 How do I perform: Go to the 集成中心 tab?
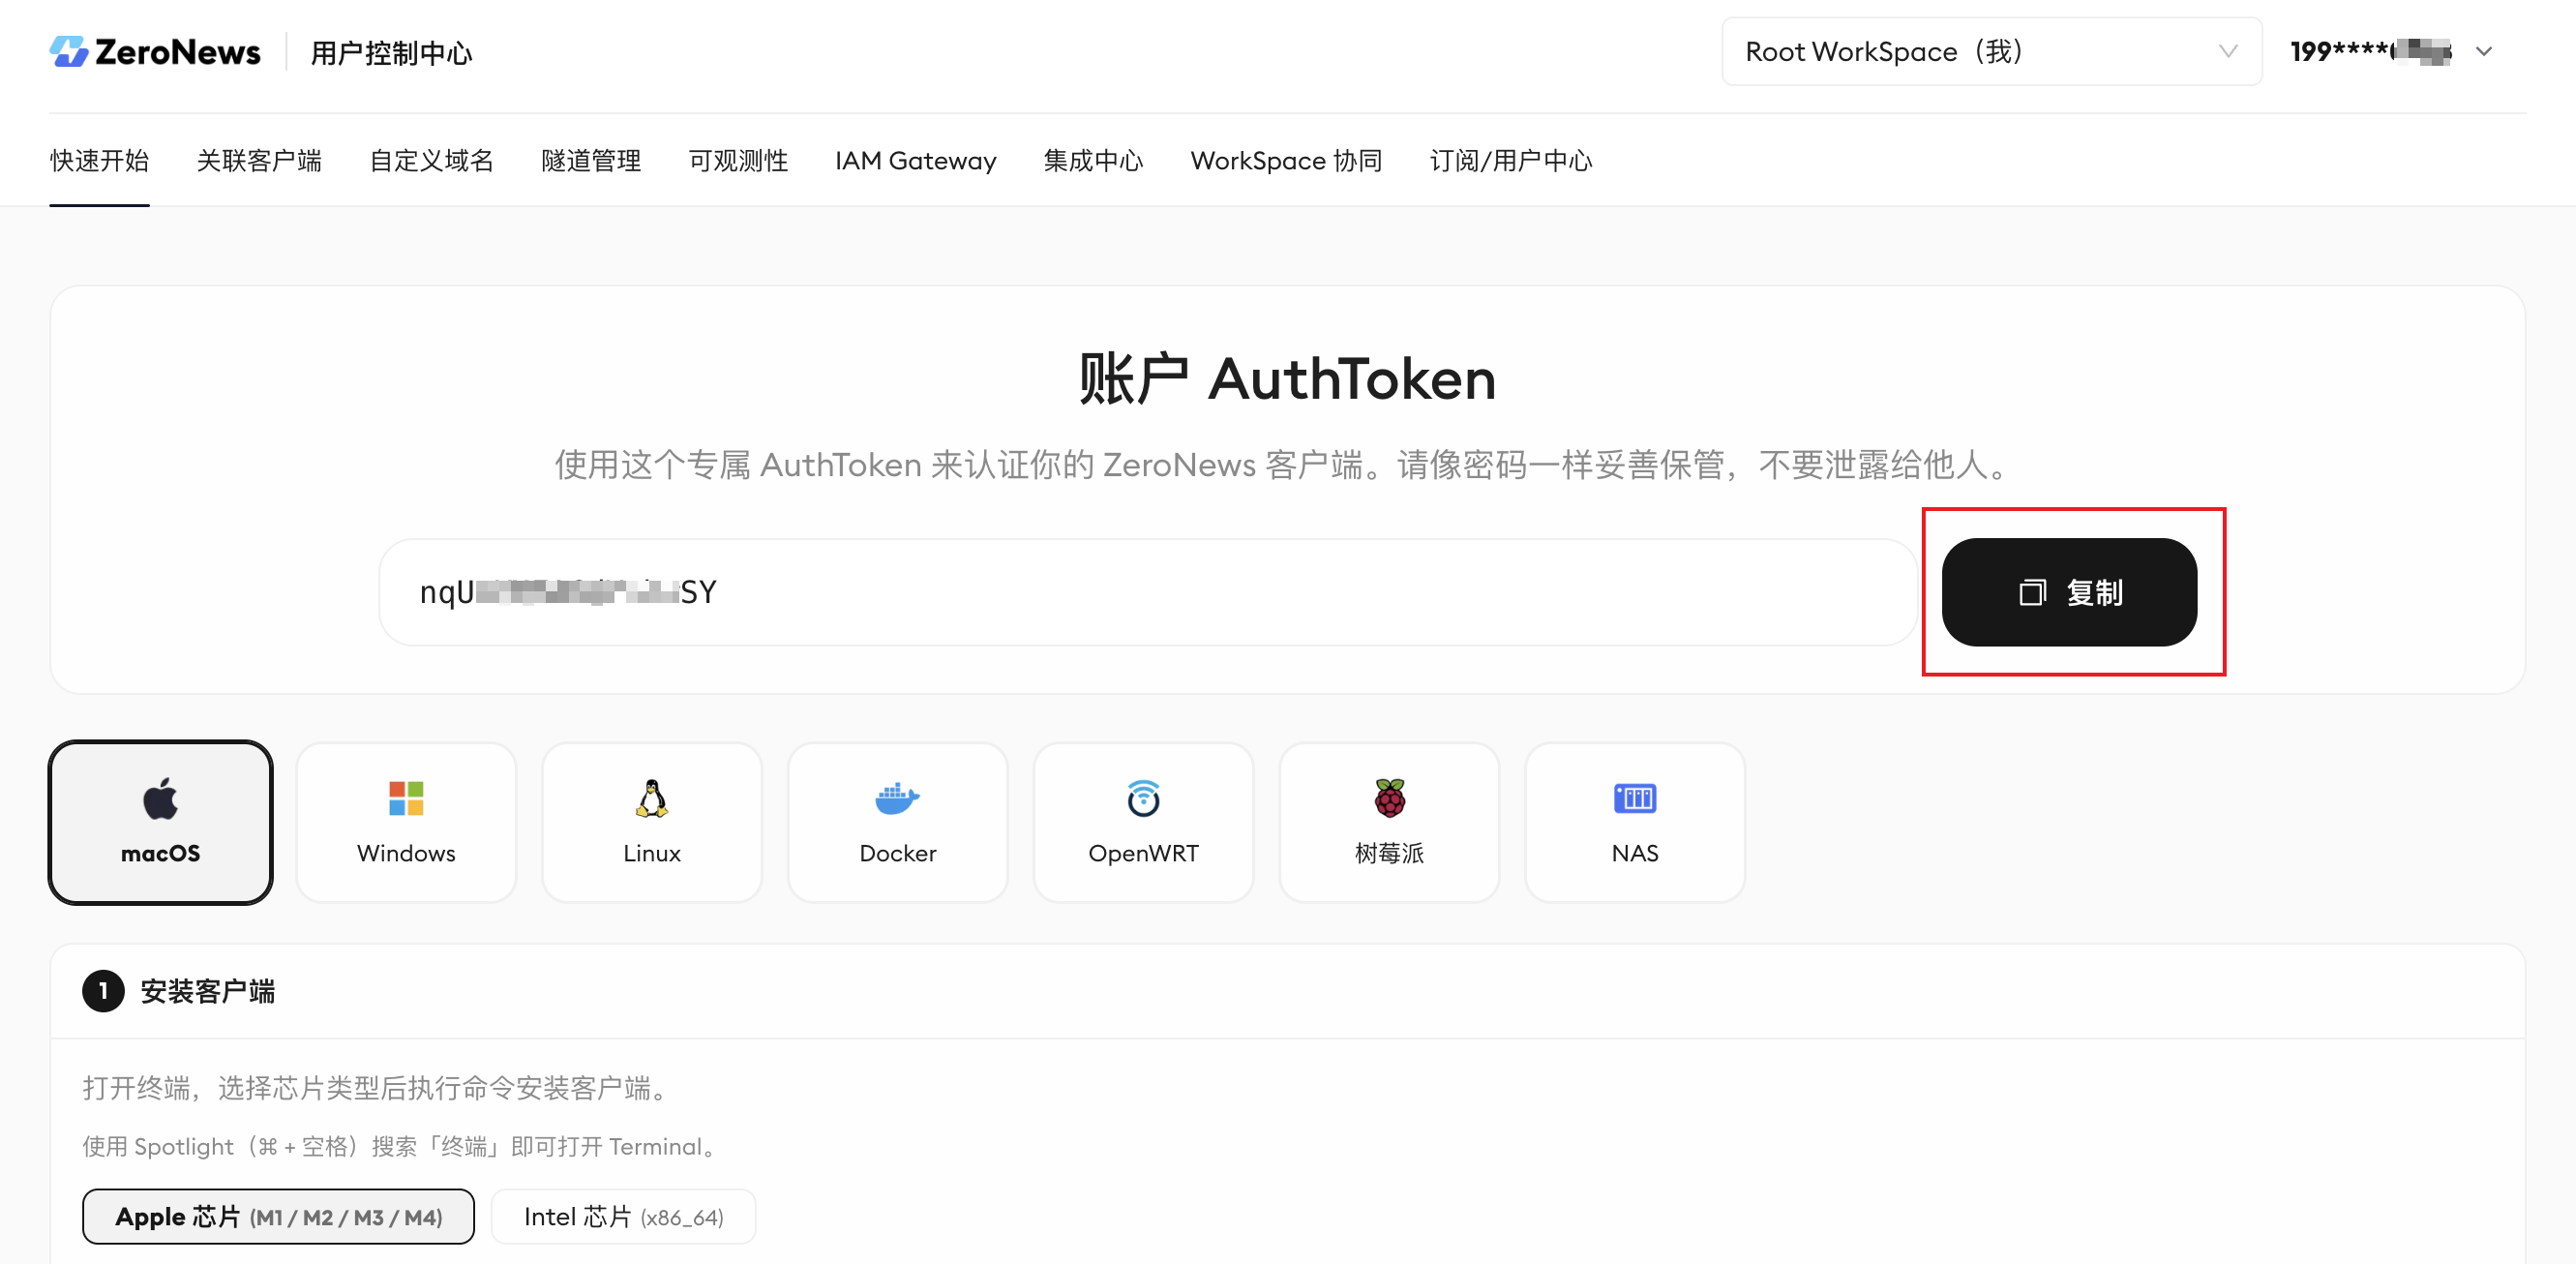coord(1093,161)
